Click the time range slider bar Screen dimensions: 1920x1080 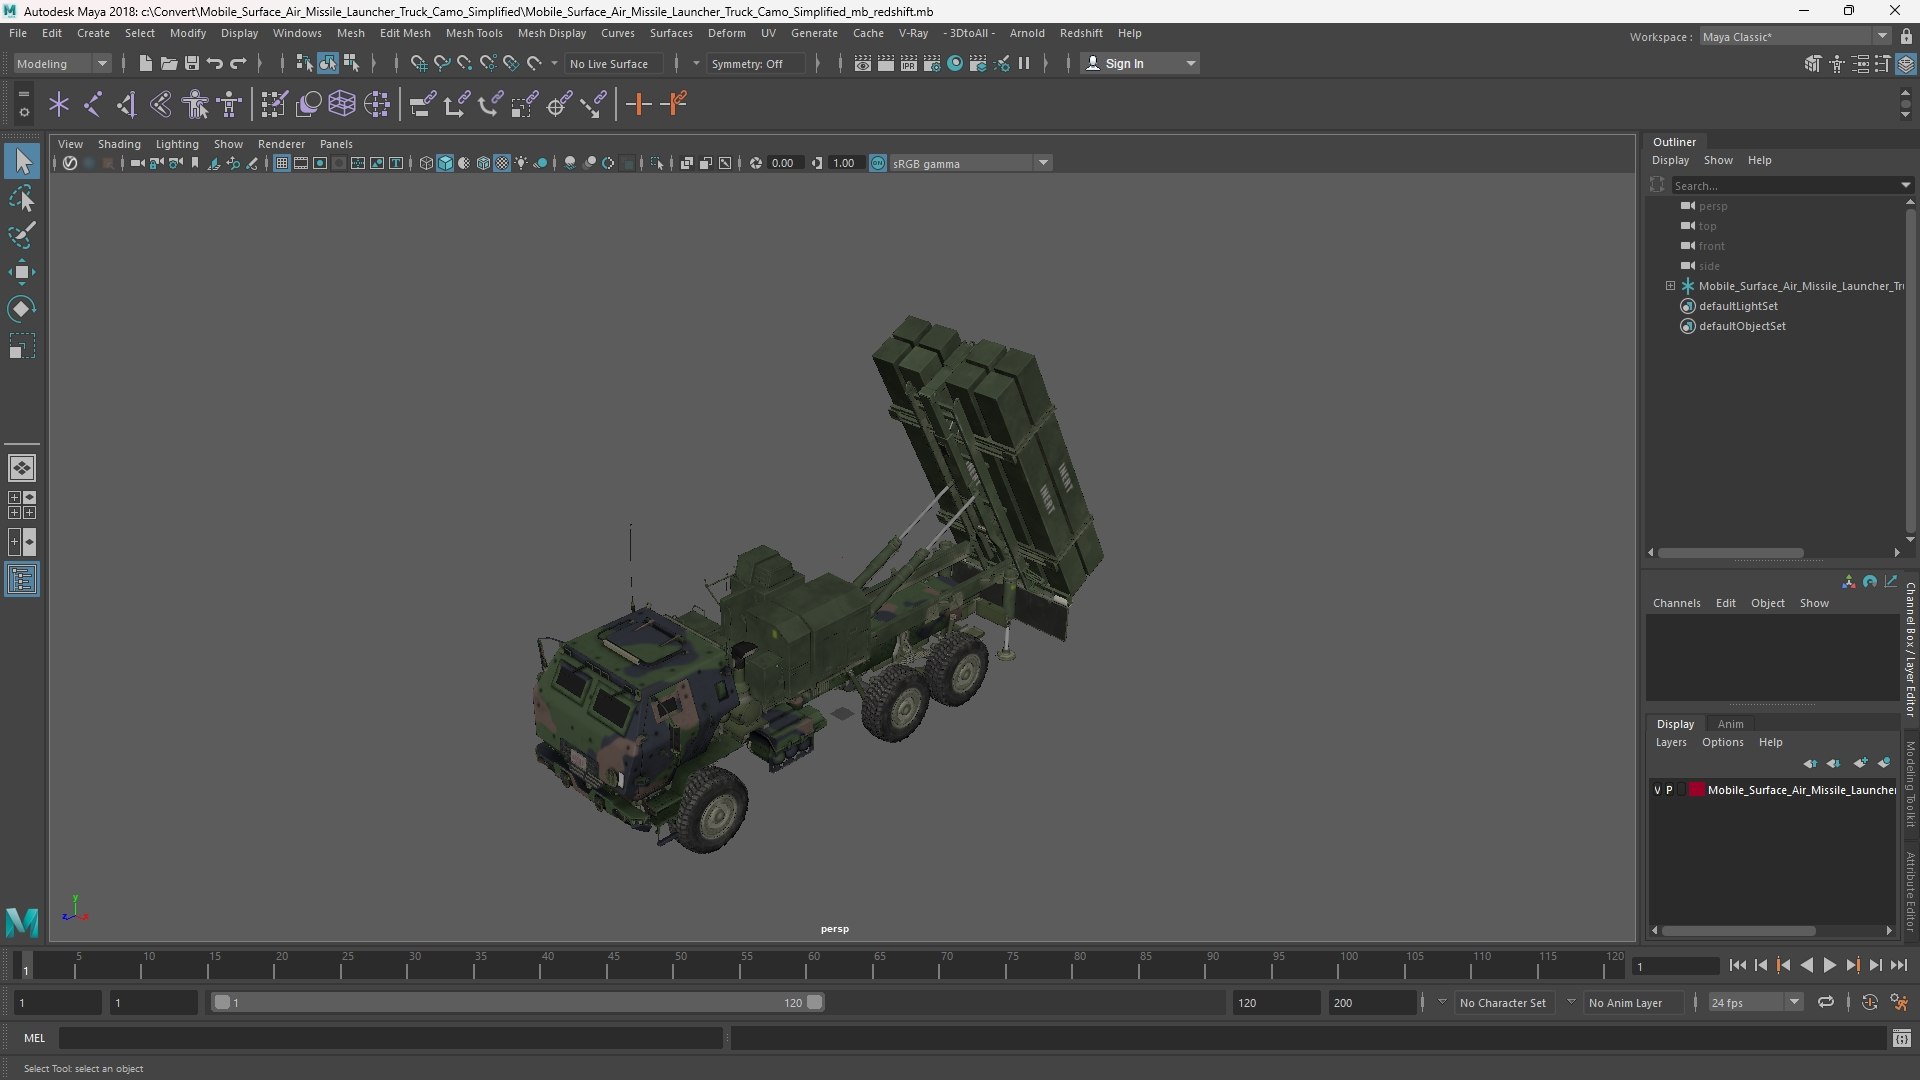click(x=518, y=1002)
